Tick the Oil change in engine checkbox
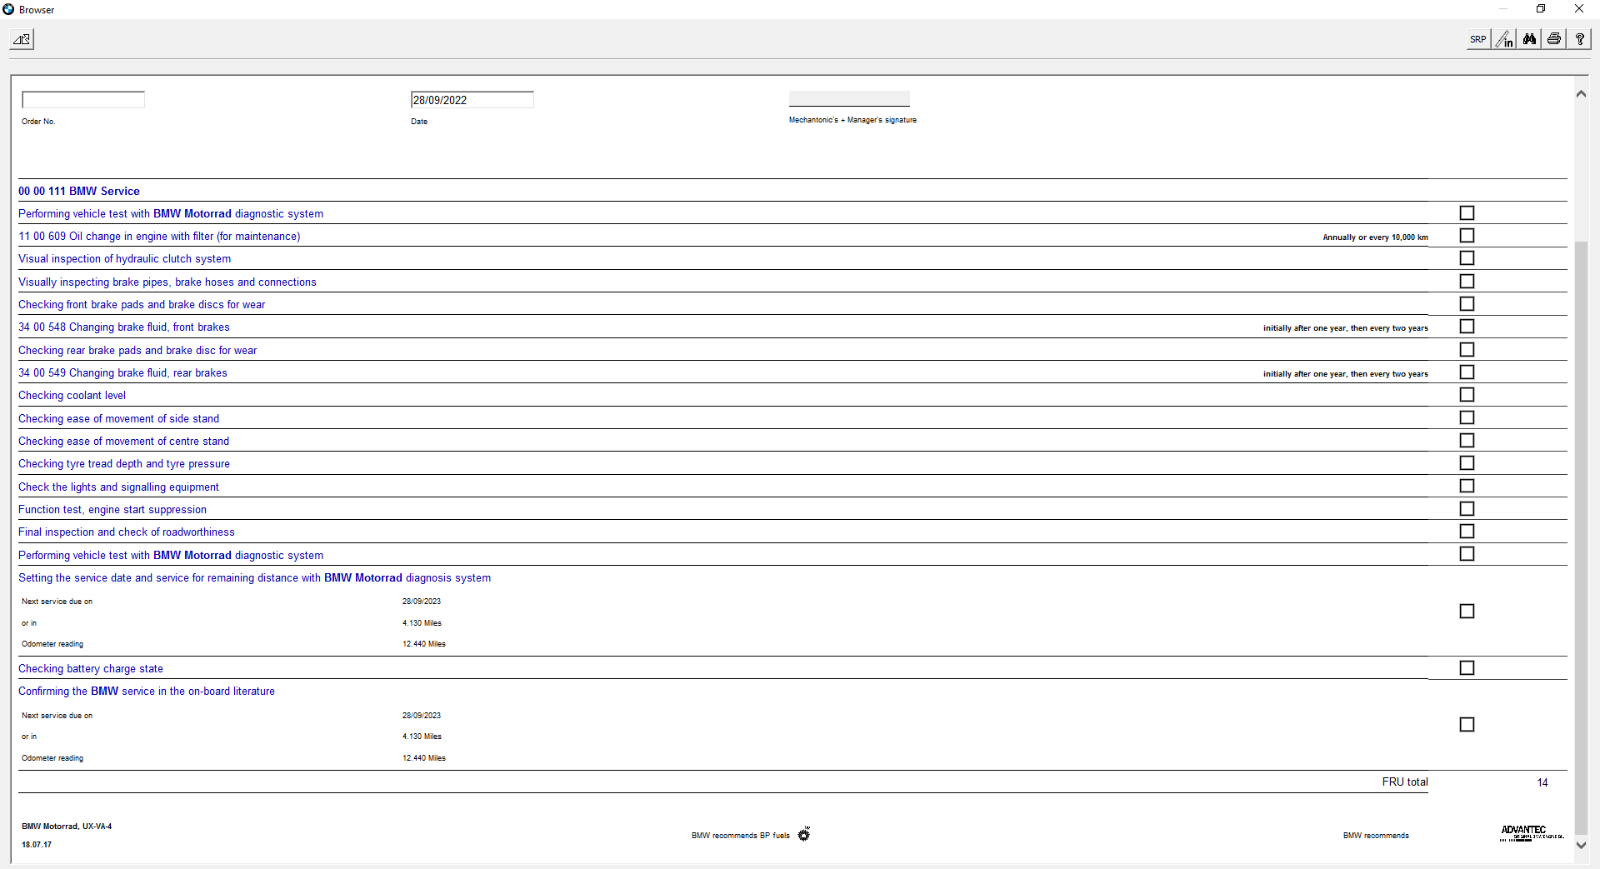The height and width of the screenshot is (869, 1600). [1467, 236]
